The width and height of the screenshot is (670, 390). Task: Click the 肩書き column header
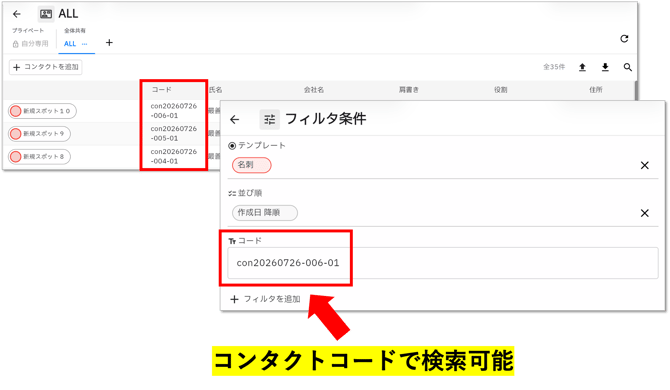[x=409, y=90]
